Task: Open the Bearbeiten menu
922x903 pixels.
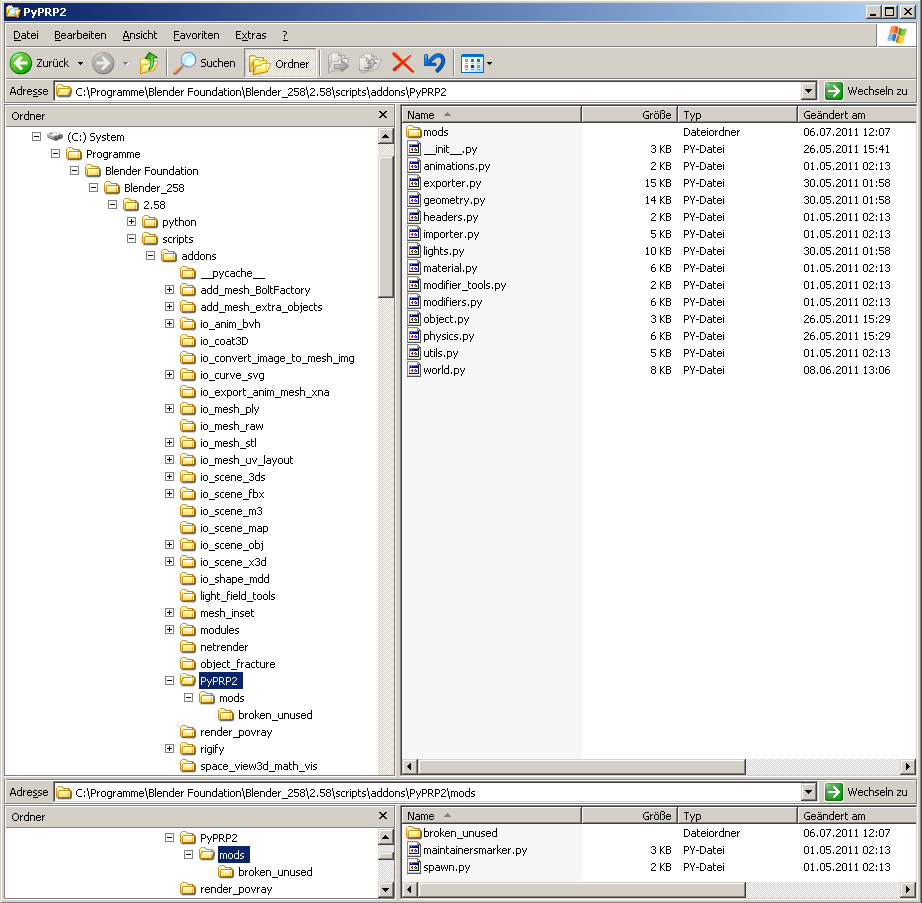Action: click(80, 35)
